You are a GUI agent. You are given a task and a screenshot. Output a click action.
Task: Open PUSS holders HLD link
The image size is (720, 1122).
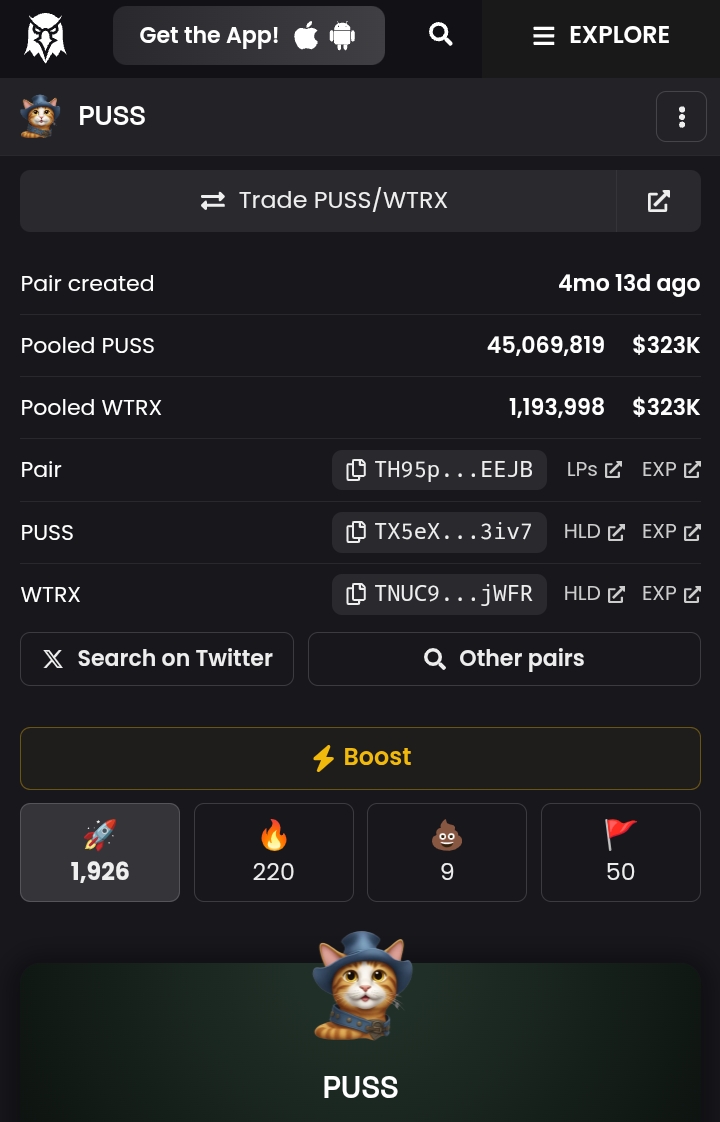tap(594, 532)
